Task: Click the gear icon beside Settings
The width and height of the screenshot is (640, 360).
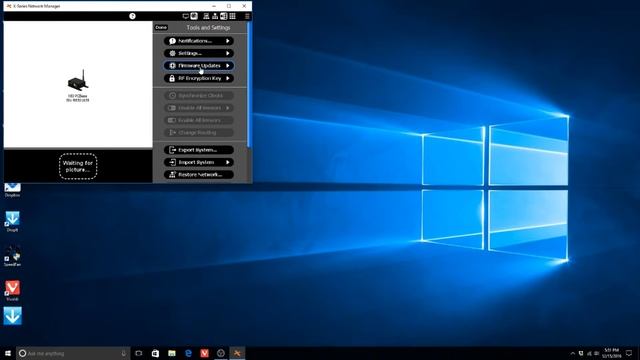Action: click(x=172, y=53)
